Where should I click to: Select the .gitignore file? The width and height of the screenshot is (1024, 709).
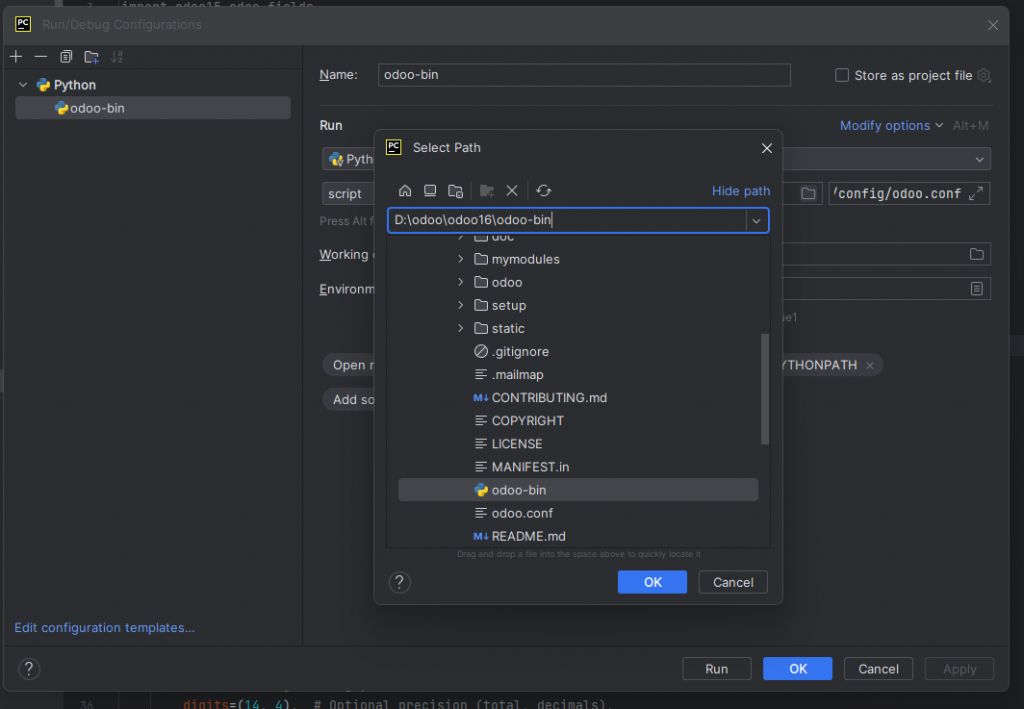578,352
